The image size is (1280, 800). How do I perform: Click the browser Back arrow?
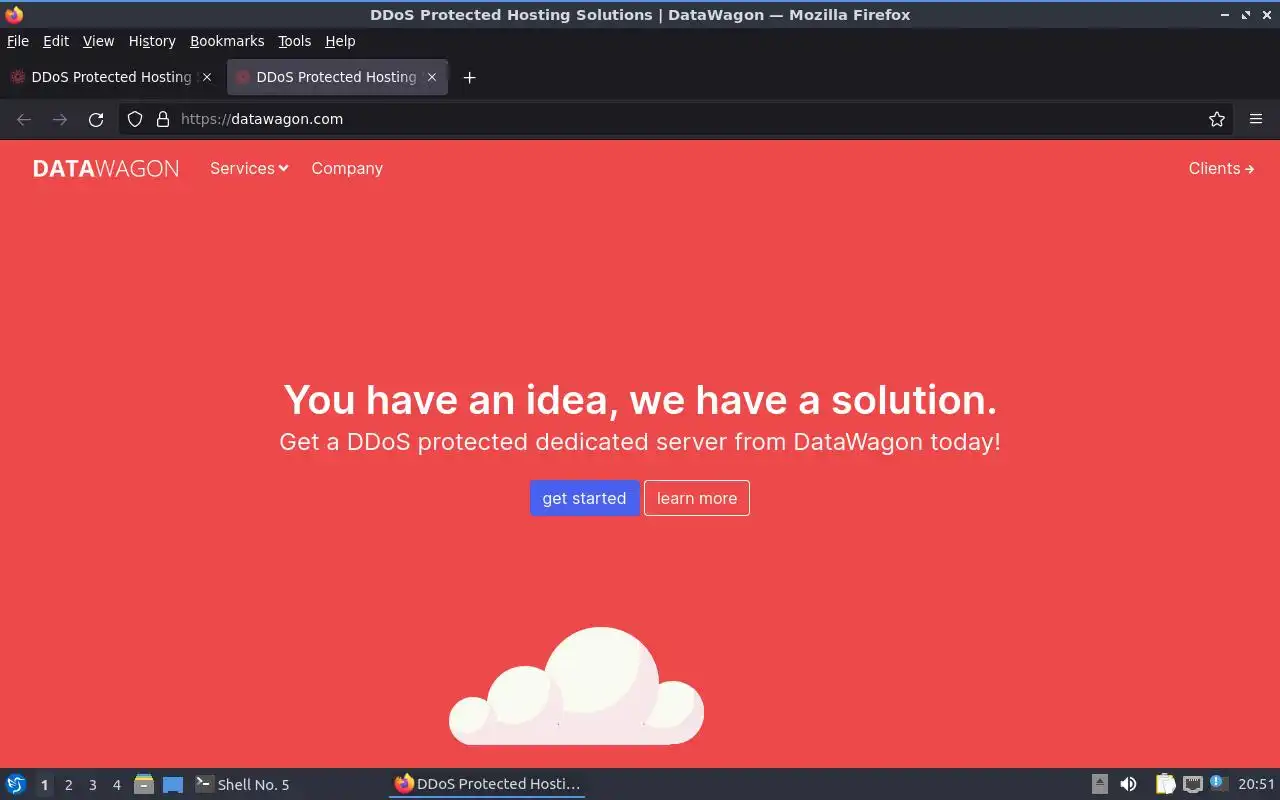[24, 119]
